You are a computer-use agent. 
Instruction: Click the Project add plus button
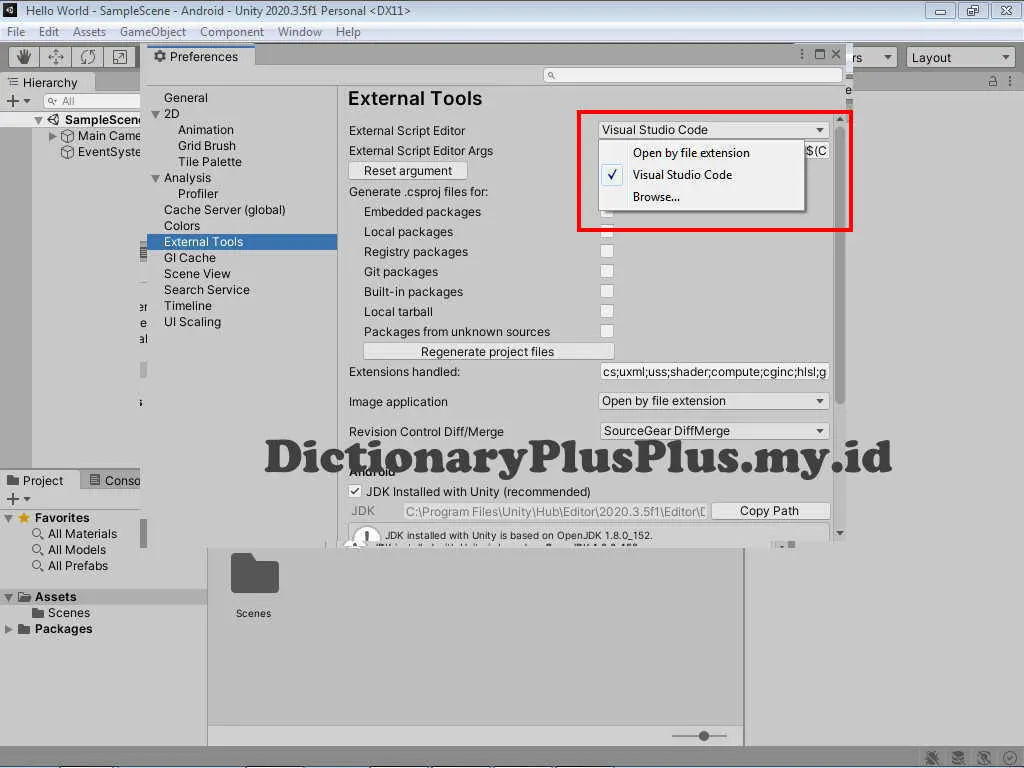pos(12,499)
